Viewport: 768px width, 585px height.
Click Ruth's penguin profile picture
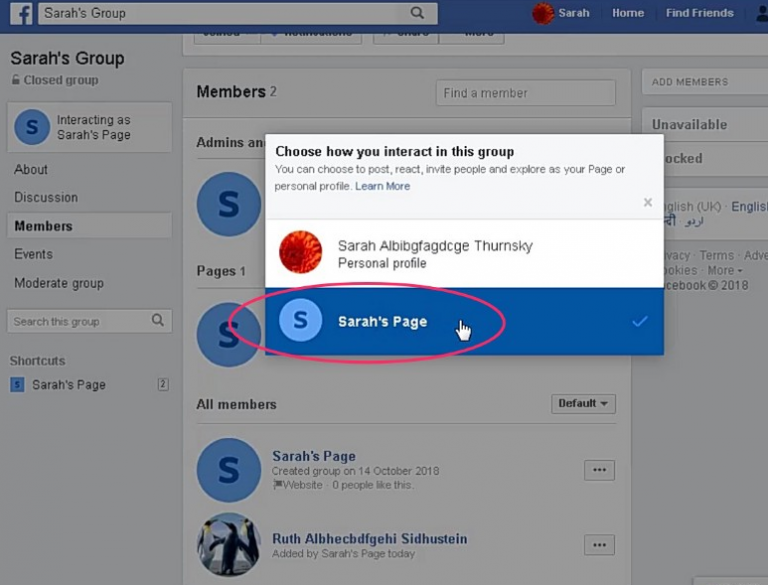coord(229,544)
